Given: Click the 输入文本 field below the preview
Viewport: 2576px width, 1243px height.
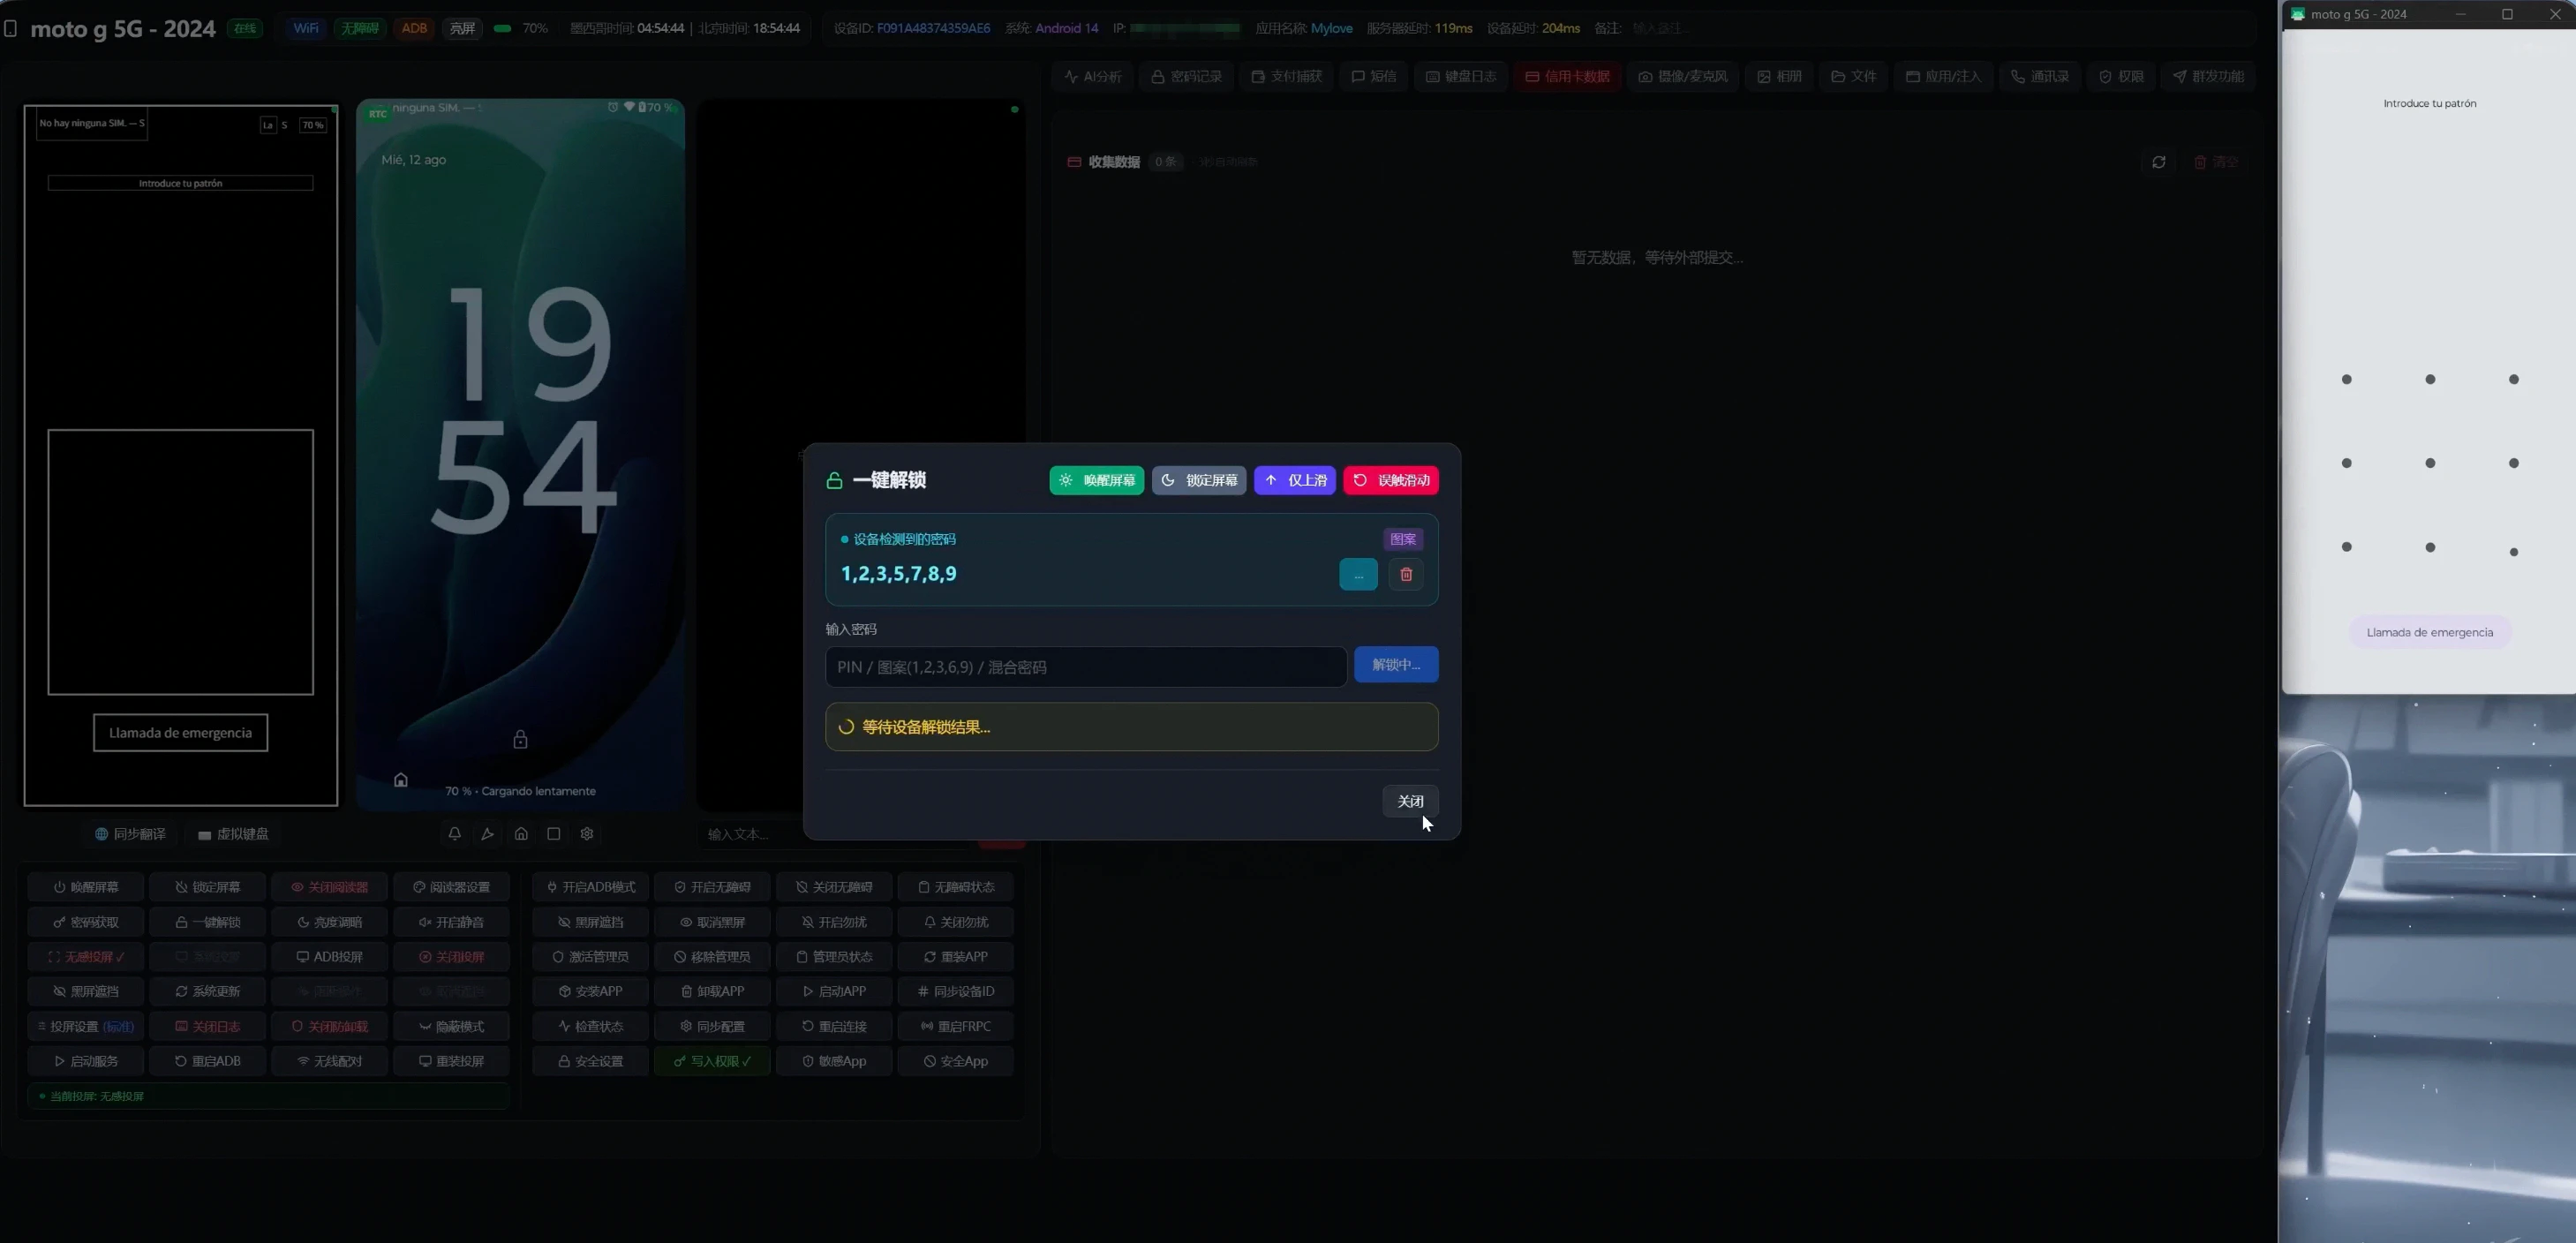Looking at the screenshot, I should (x=835, y=834).
